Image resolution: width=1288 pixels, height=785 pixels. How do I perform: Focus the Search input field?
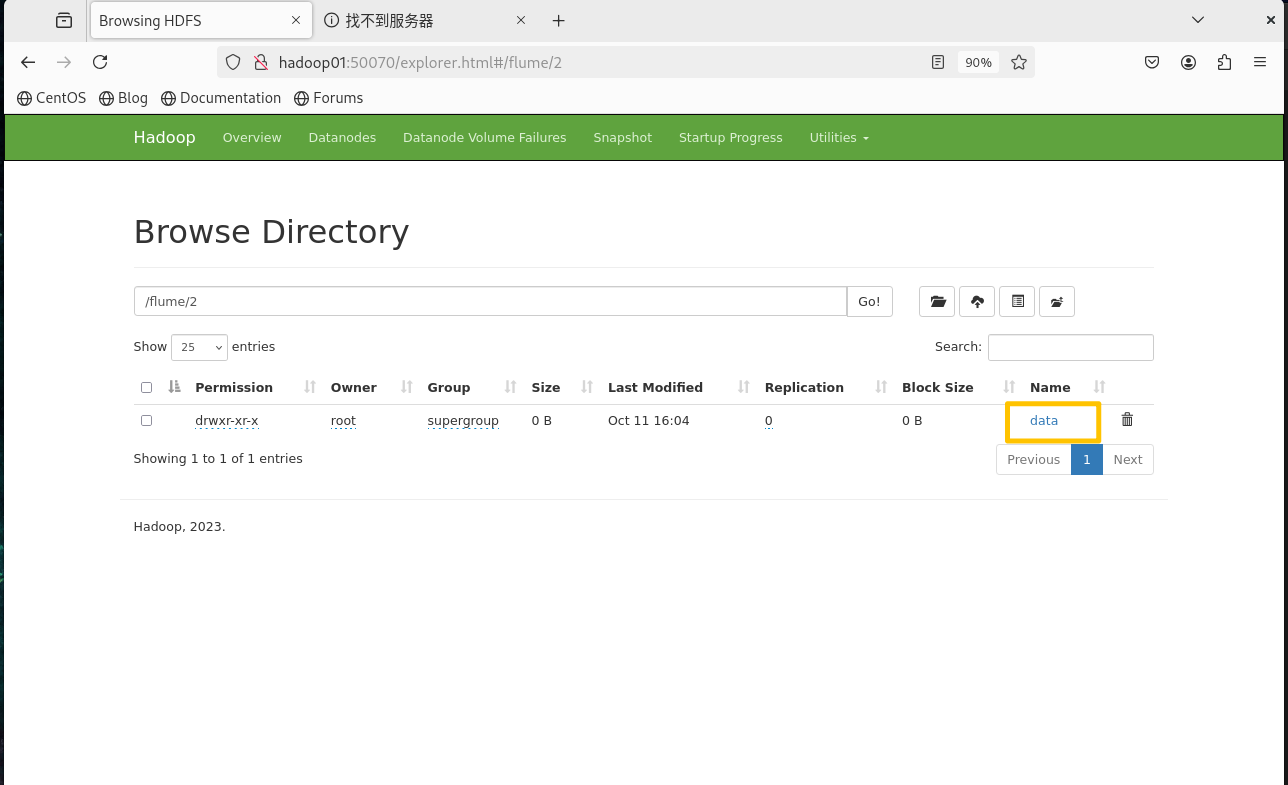[1070, 347]
